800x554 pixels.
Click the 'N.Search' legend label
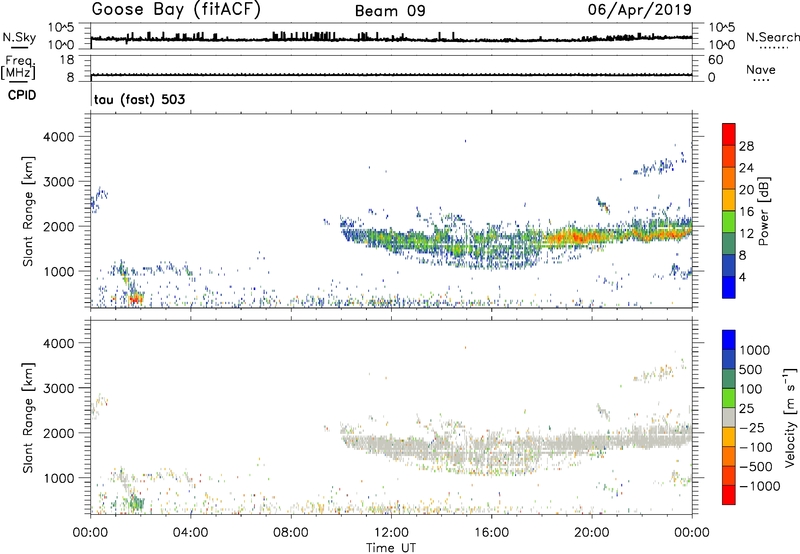[772, 37]
